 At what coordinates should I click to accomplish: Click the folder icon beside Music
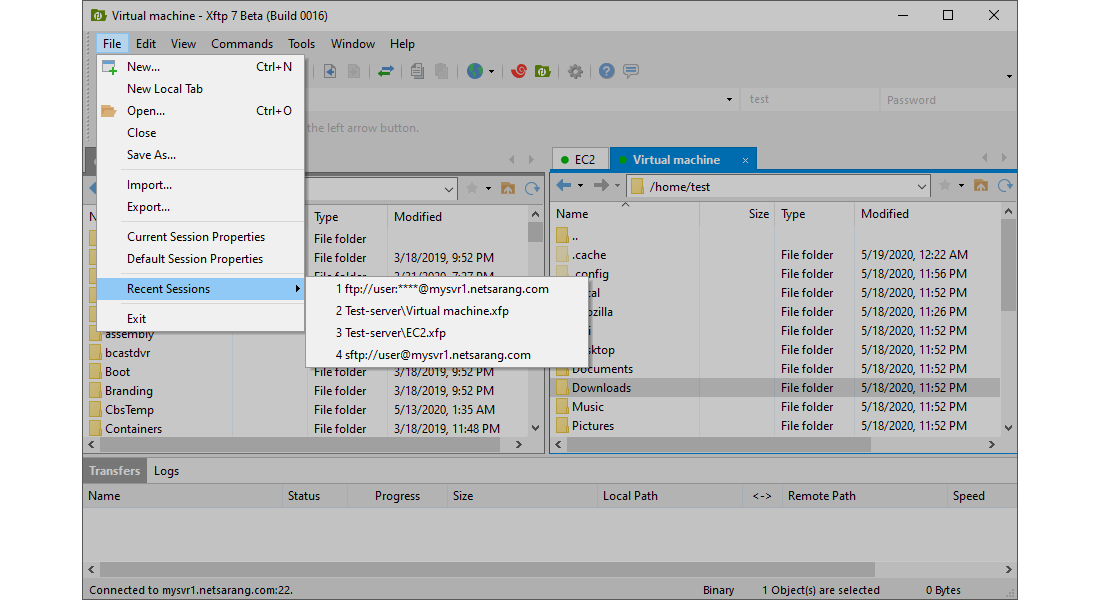point(562,407)
